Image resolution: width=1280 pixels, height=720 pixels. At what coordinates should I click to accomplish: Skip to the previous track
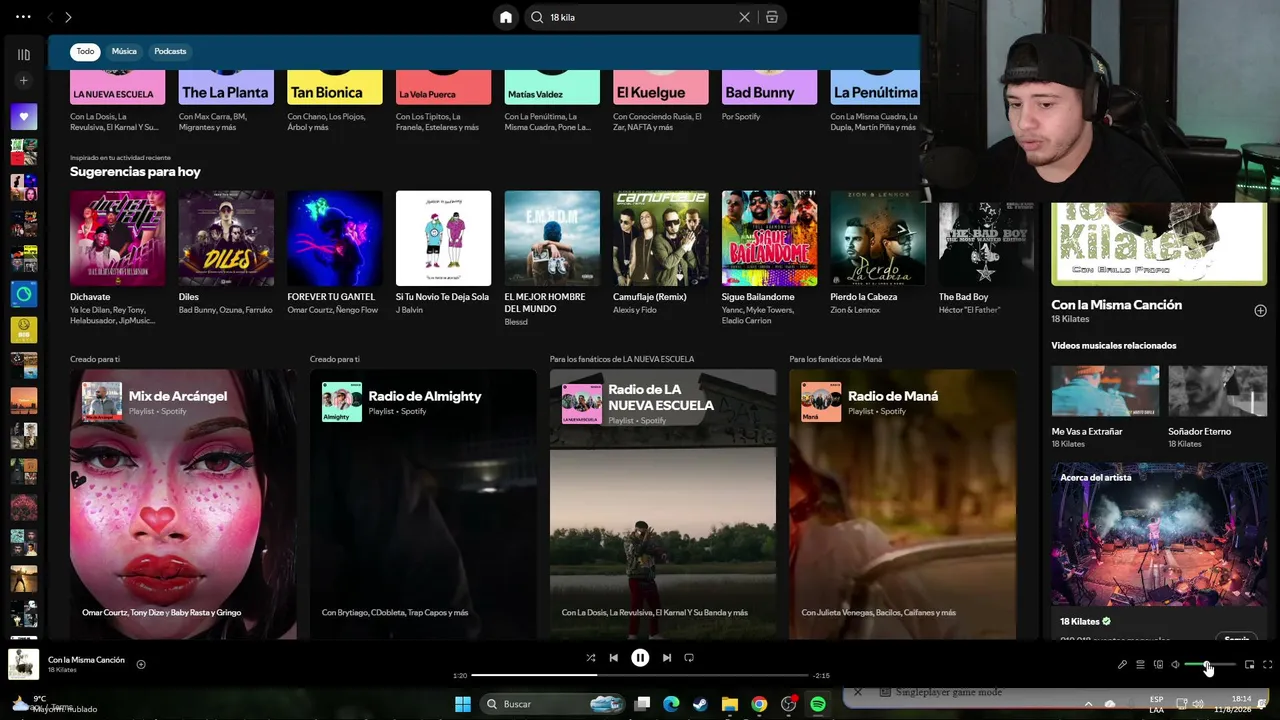[614, 658]
